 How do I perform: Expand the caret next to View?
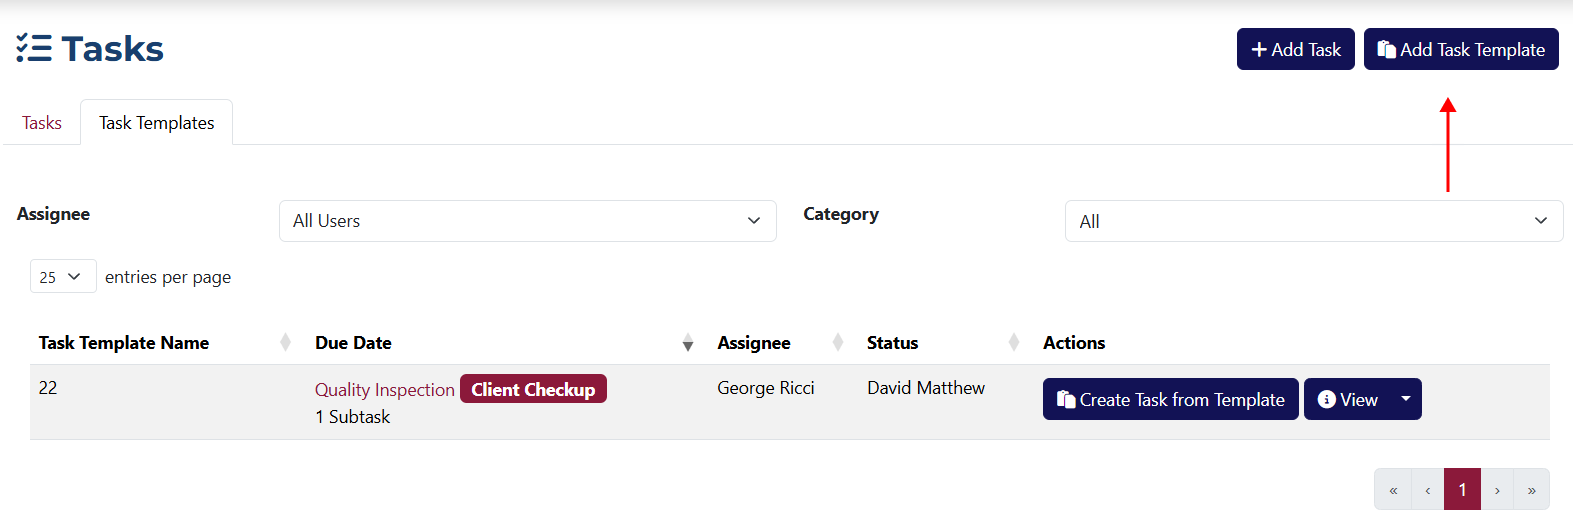(x=1406, y=399)
